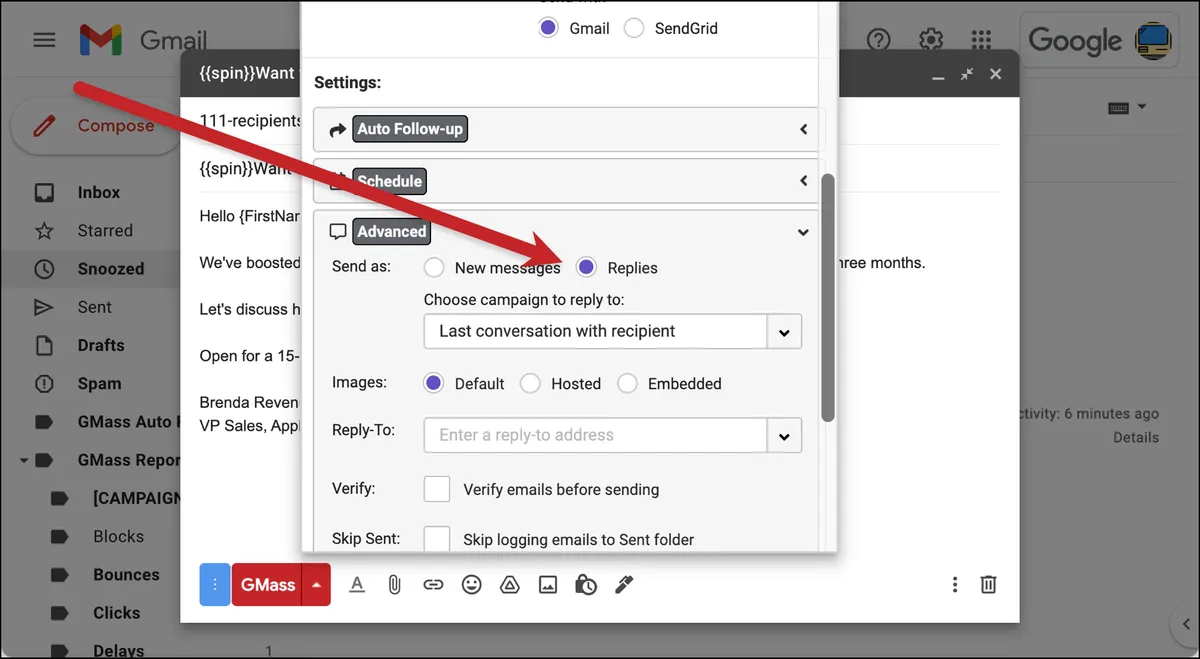Toggle text formatting options icon
Screen dimensions: 1200x659
[x=357, y=585]
